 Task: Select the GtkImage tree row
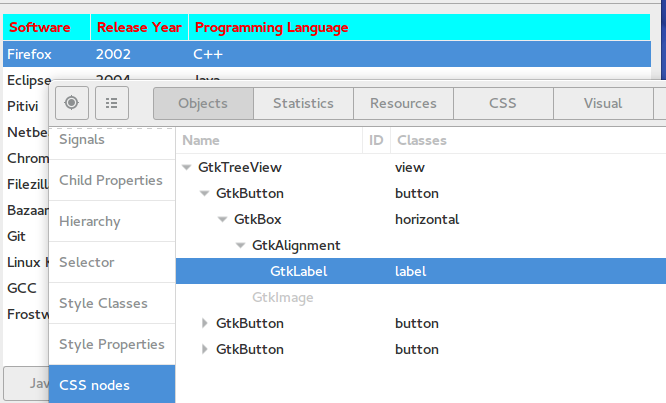point(283,297)
